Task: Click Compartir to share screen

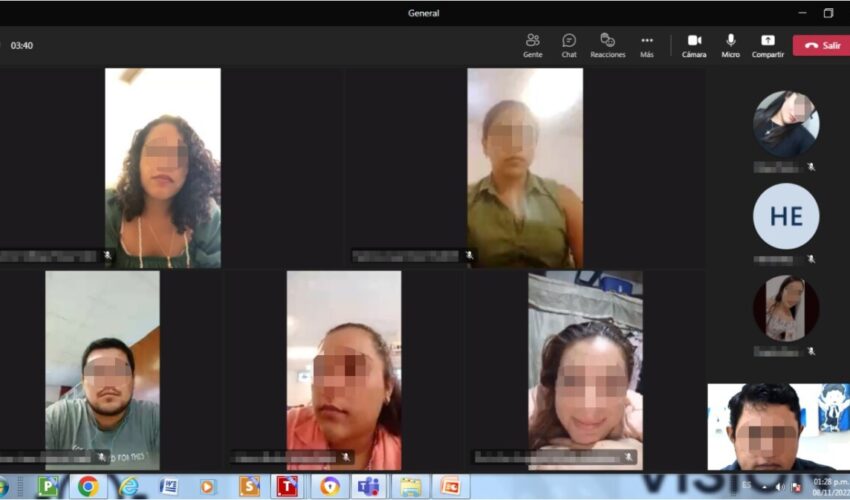Action: pos(768,46)
